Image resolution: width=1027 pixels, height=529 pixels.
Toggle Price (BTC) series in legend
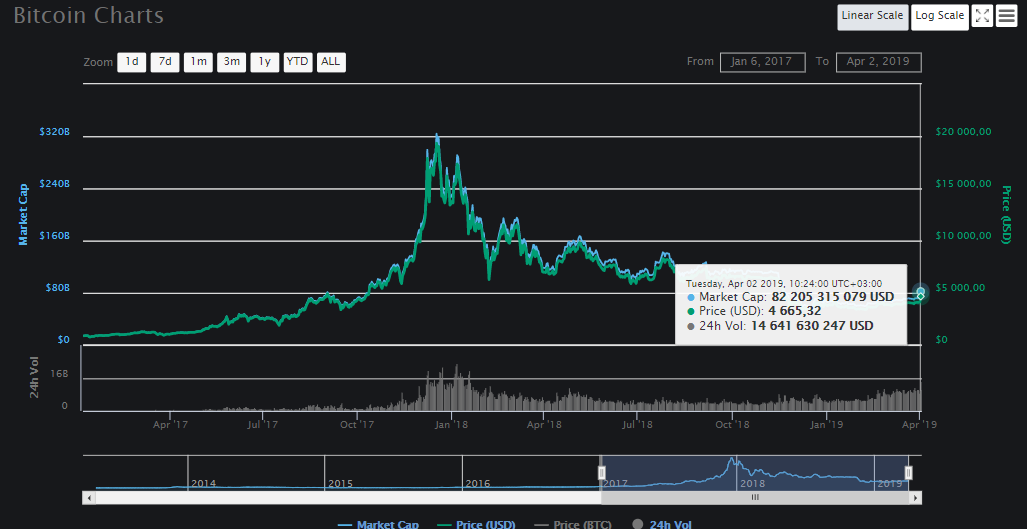click(x=573, y=524)
